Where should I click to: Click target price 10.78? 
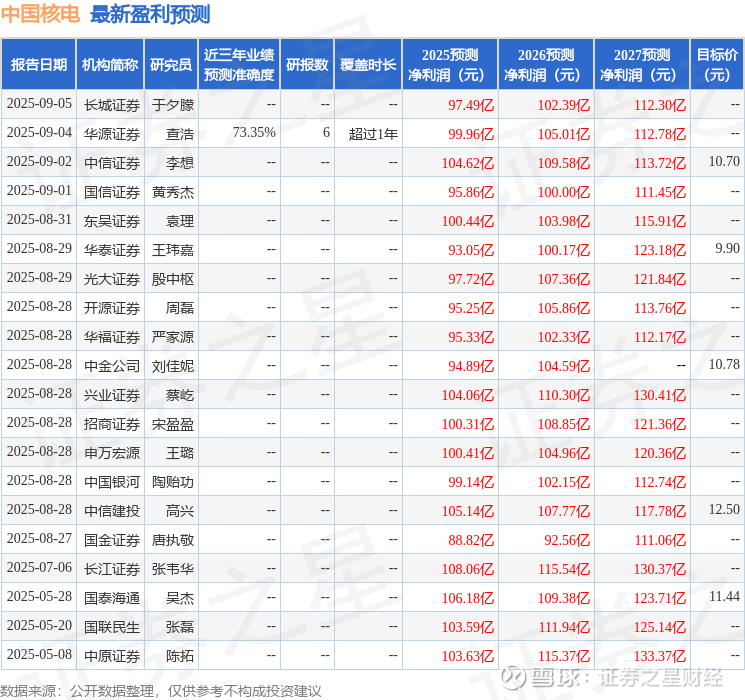point(724,364)
